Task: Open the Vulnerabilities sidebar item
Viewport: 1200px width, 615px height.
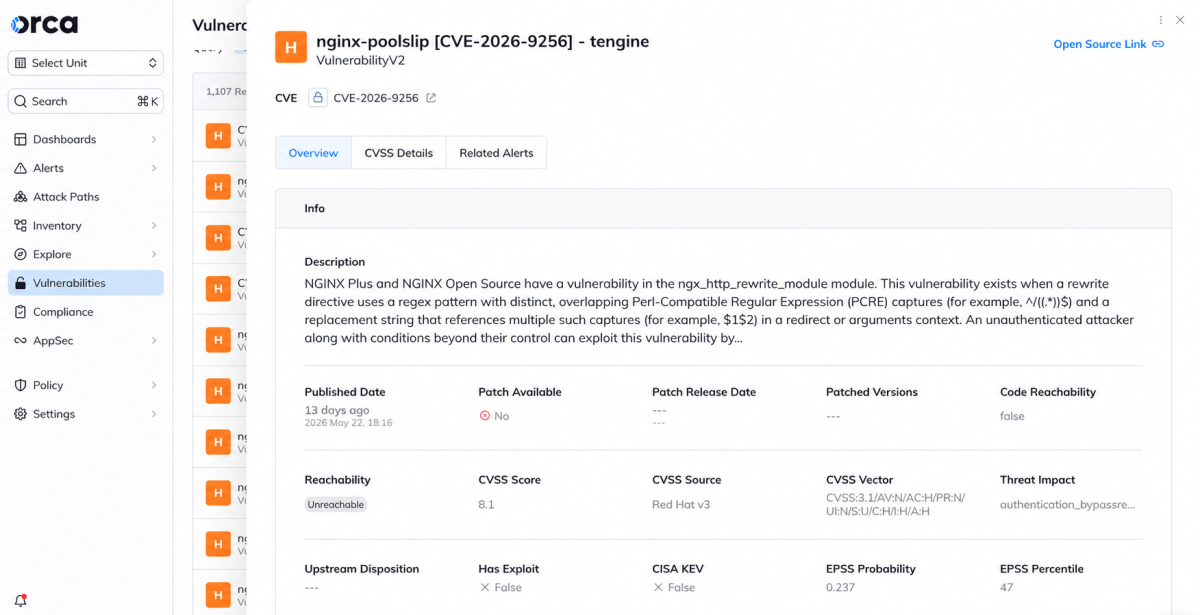Action: (86, 283)
